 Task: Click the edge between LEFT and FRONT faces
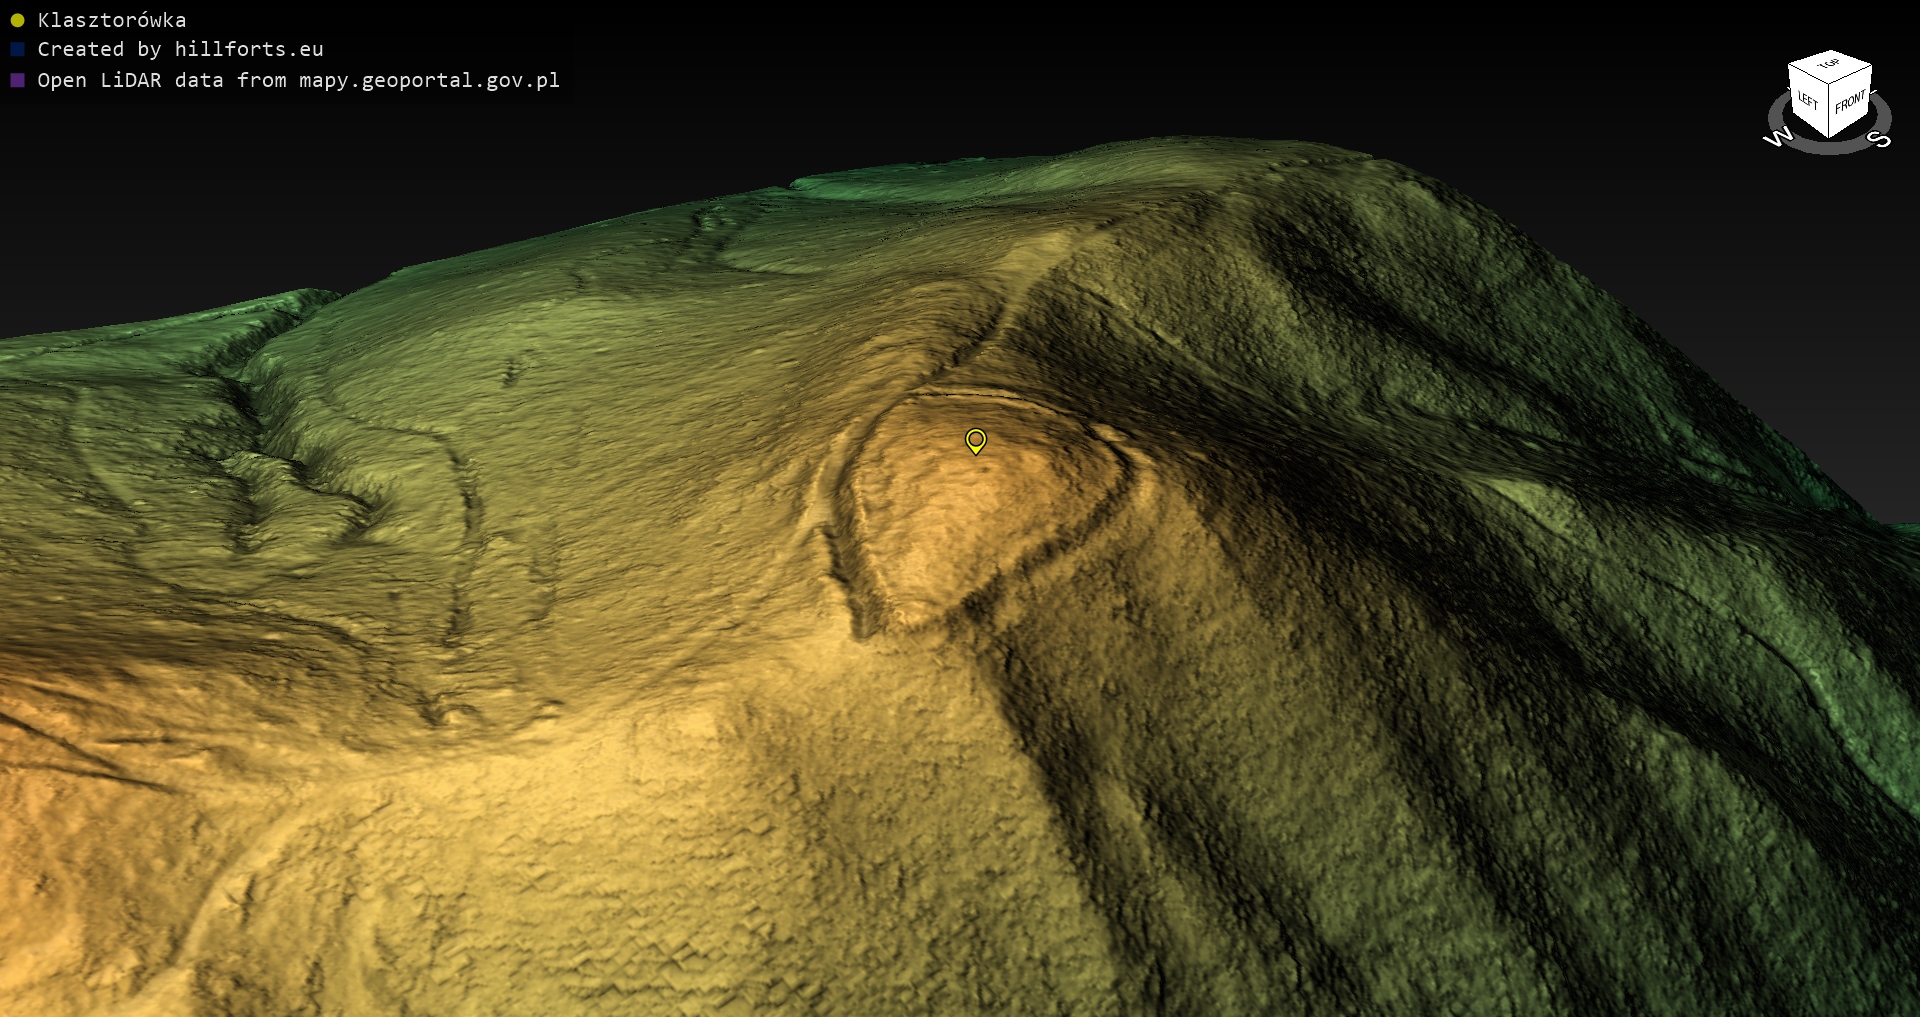pos(1829,110)
